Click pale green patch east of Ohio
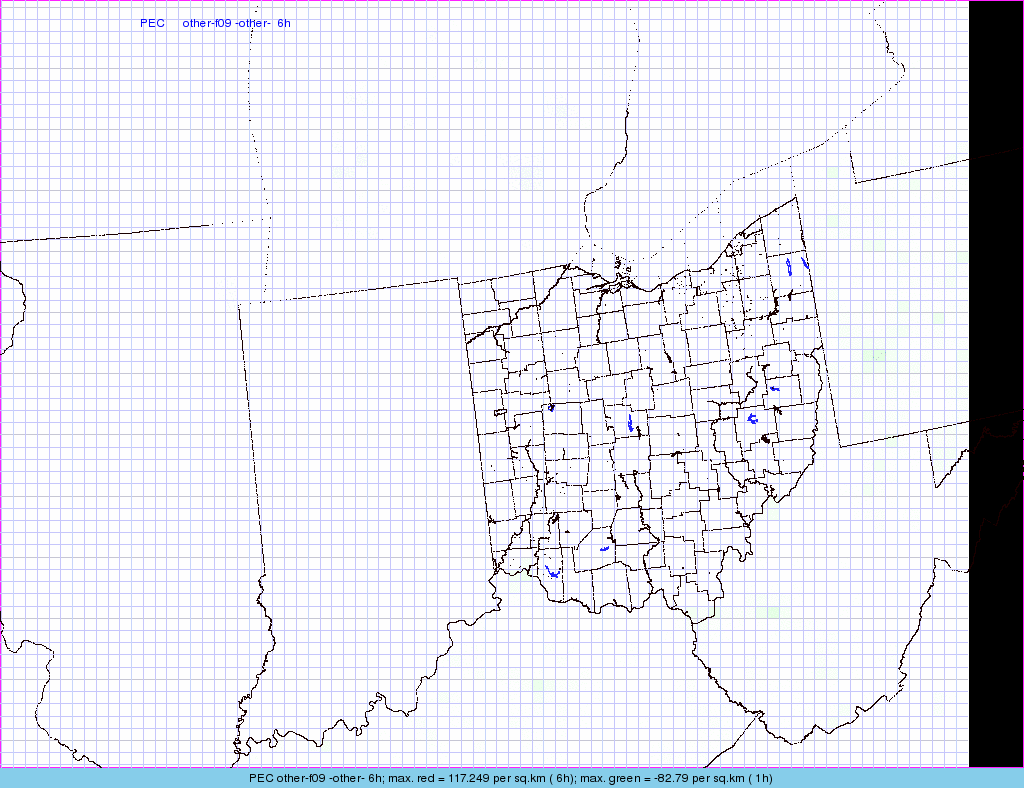Image resolution: width=1024 pixels, height=788 pixels. tap(879, 355)
